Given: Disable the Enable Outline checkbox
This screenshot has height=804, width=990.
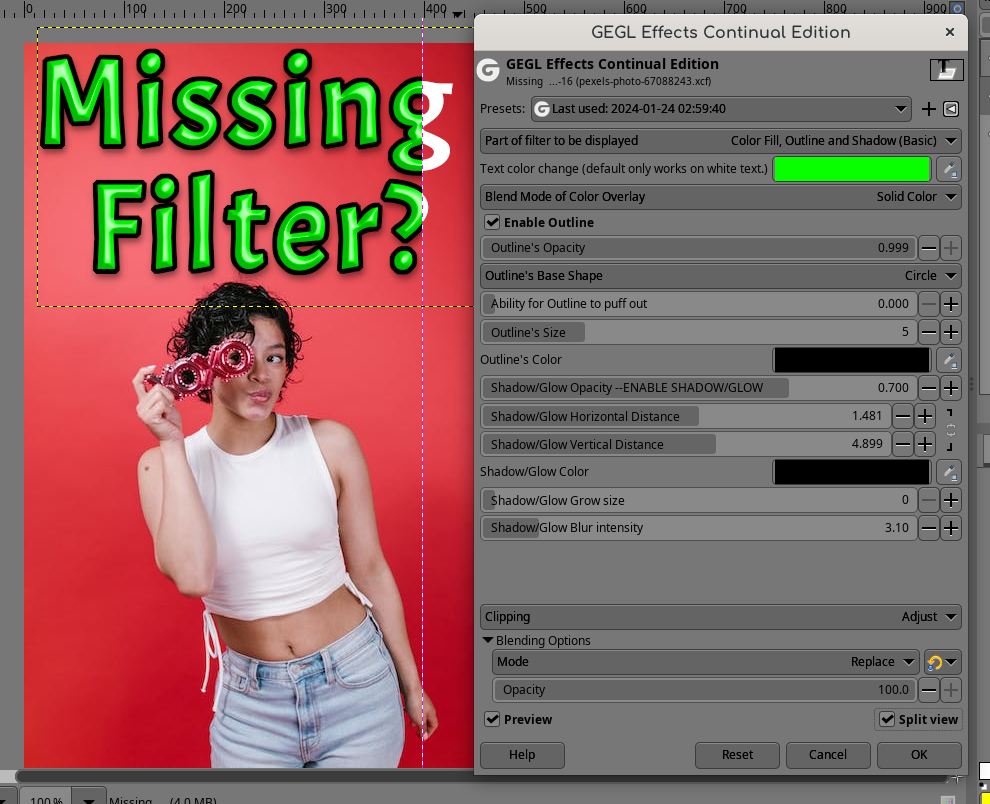Looking at the screenshot, I should (x=492, y=222).
